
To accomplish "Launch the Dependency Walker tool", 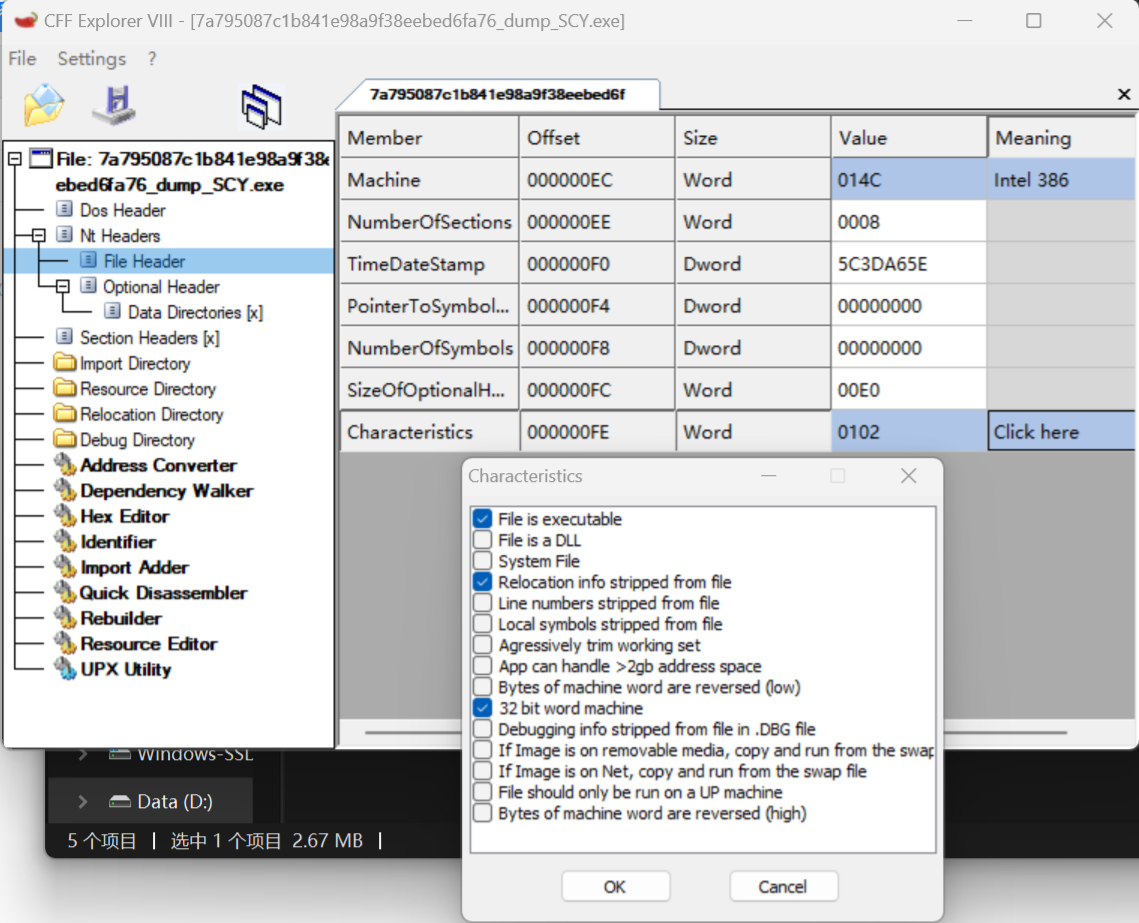I will pyautogui.click(x=166, y=491).
